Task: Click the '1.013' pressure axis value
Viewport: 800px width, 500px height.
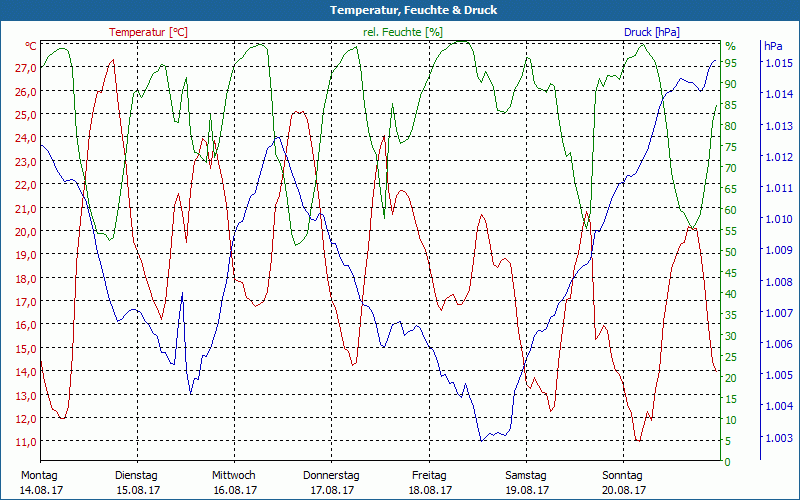Action: (779, 126)
